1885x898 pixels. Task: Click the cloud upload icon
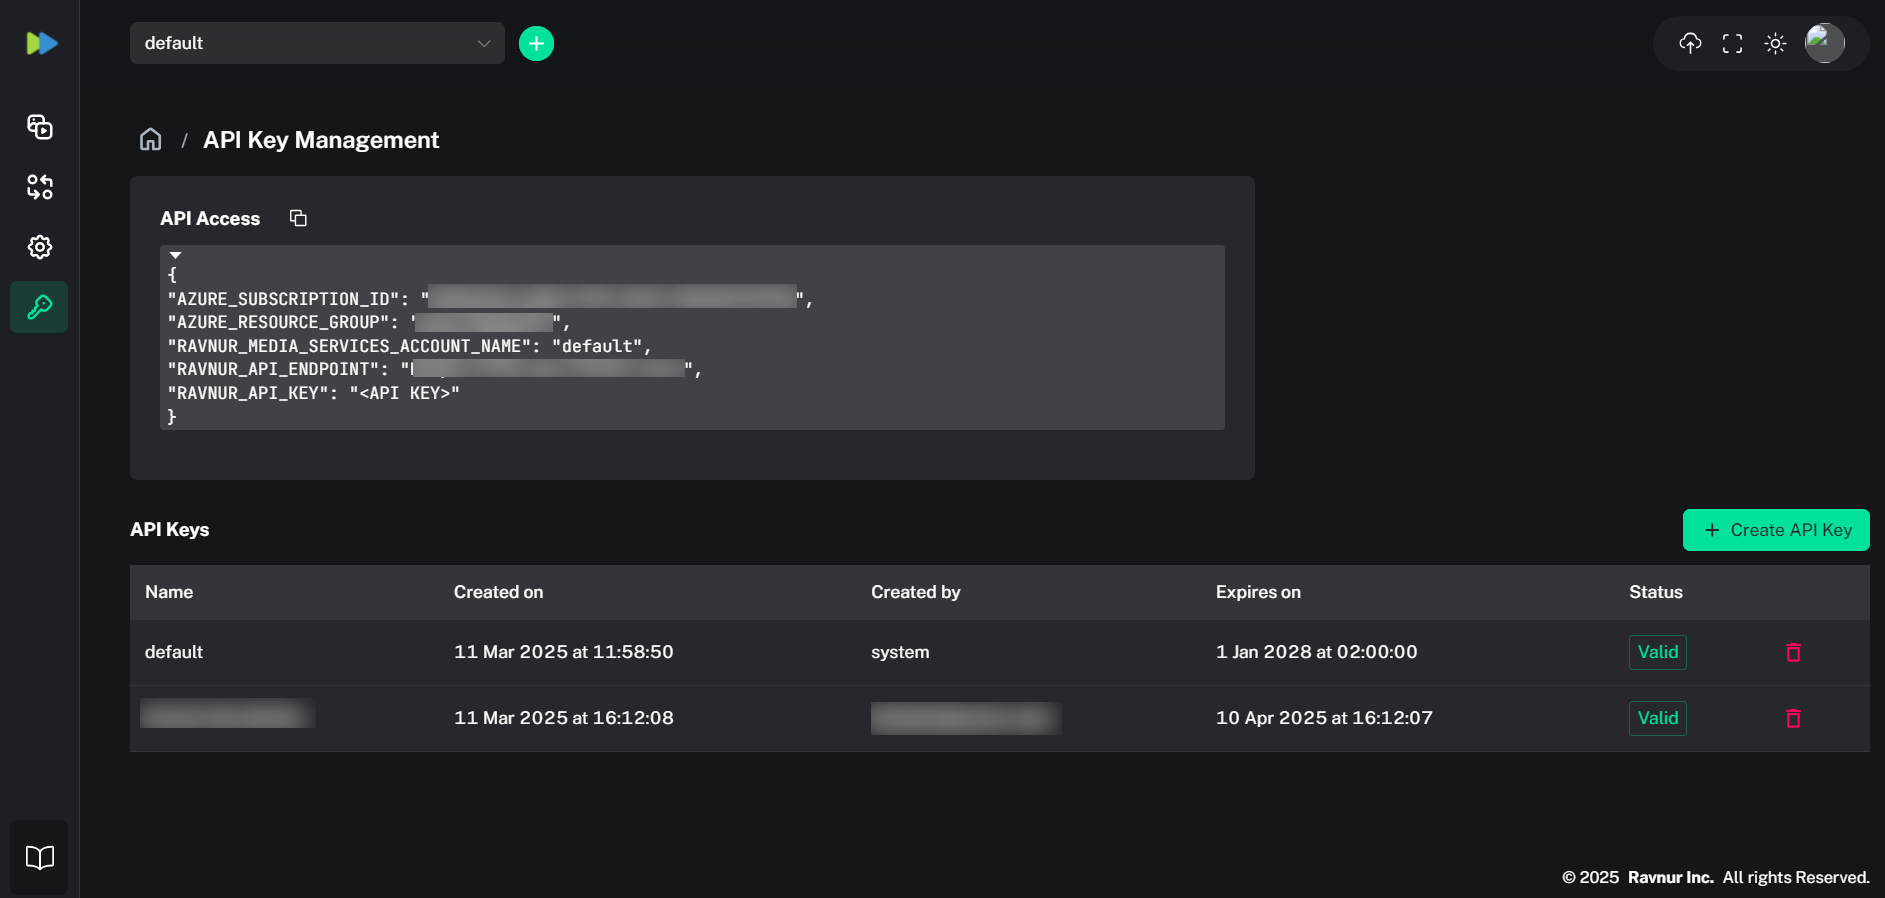[x=1690, y=43]
